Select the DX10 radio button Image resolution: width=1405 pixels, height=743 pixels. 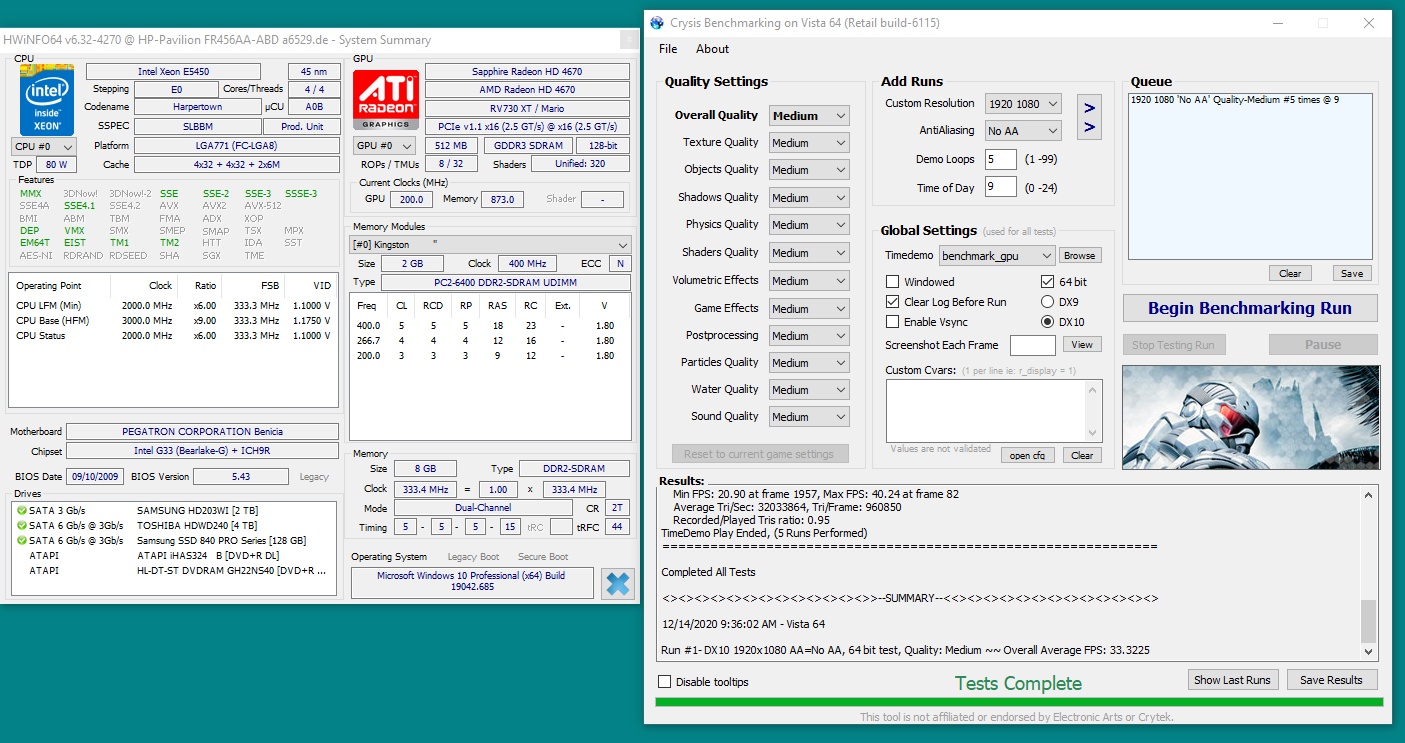tap(1048, 322)
